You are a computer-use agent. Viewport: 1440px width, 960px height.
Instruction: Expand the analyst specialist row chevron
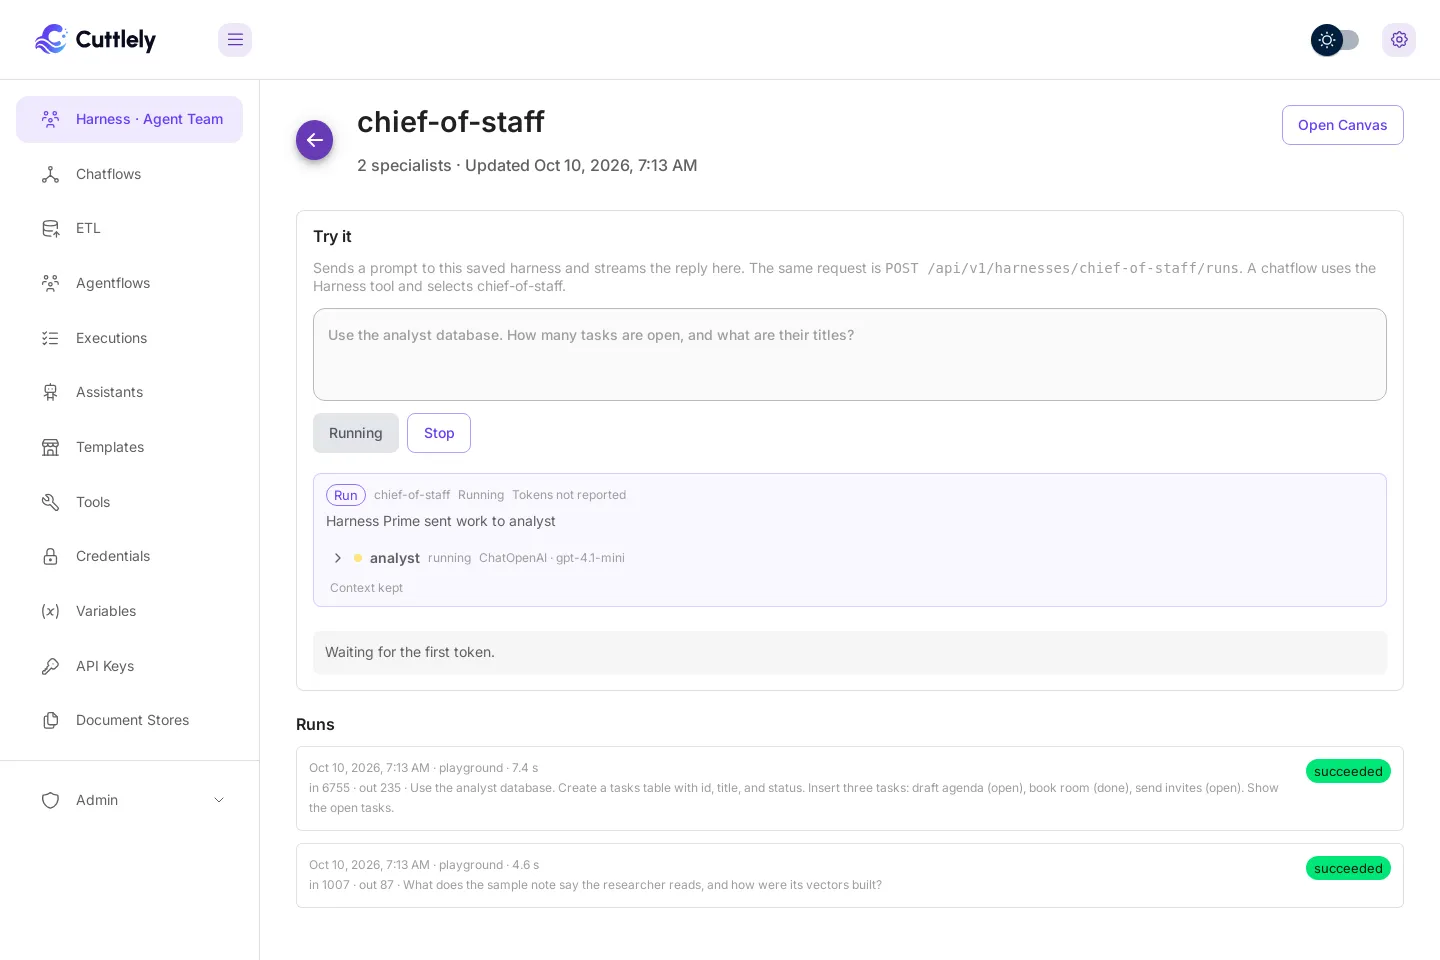click(338, 558)
